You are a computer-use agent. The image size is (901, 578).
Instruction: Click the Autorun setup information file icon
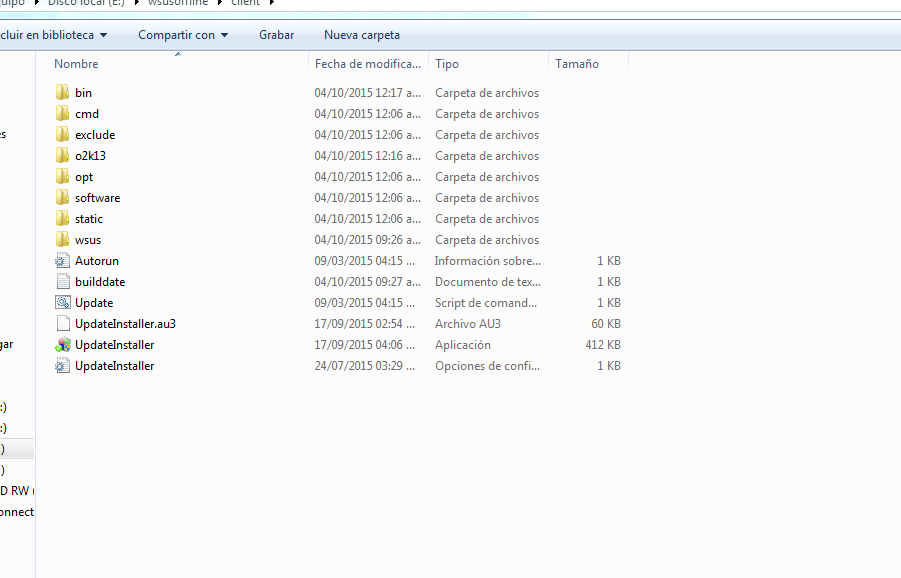(63, 261)
